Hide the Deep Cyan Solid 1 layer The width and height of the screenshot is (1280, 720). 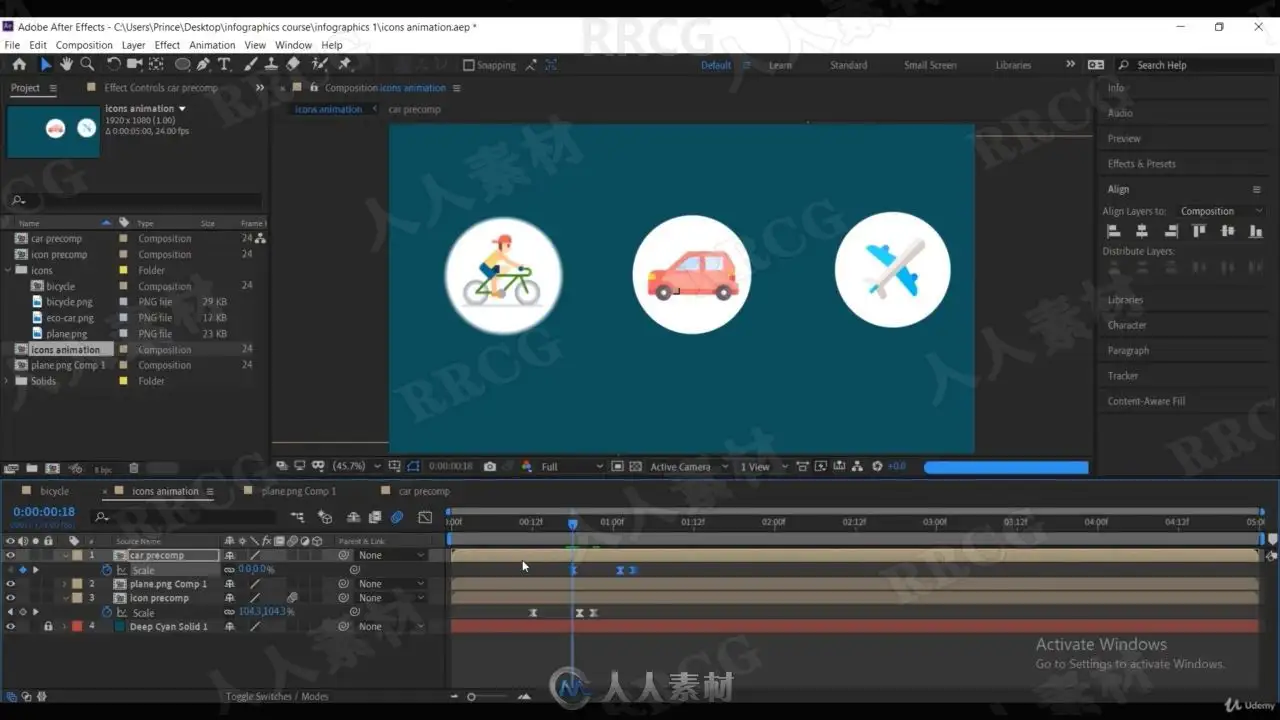(x=10, y=627)
